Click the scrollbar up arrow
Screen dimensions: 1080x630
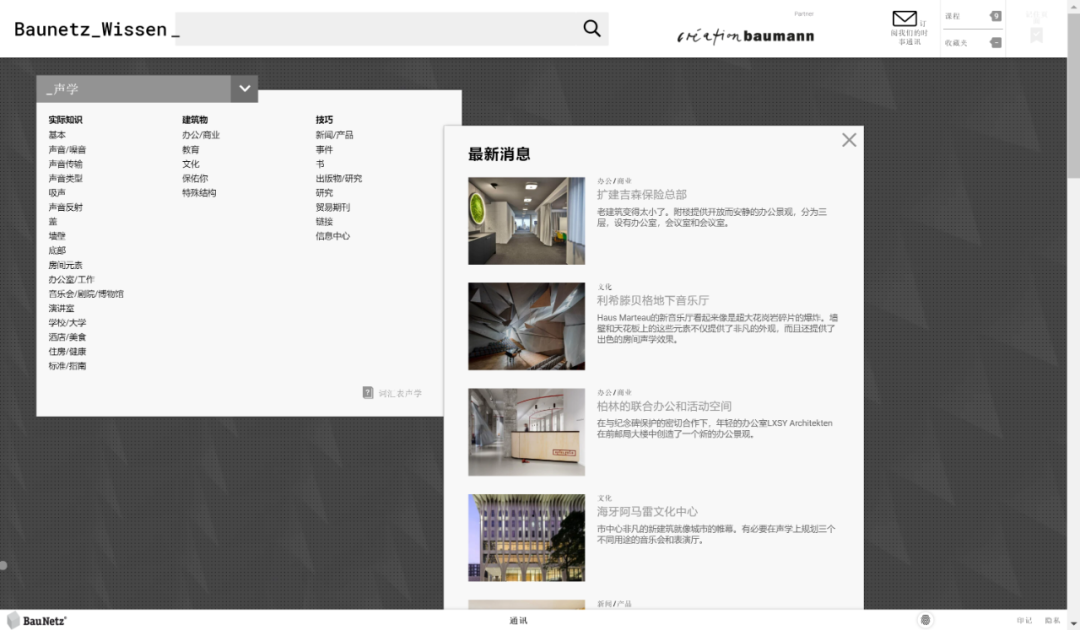click(x=1073, y=5)
